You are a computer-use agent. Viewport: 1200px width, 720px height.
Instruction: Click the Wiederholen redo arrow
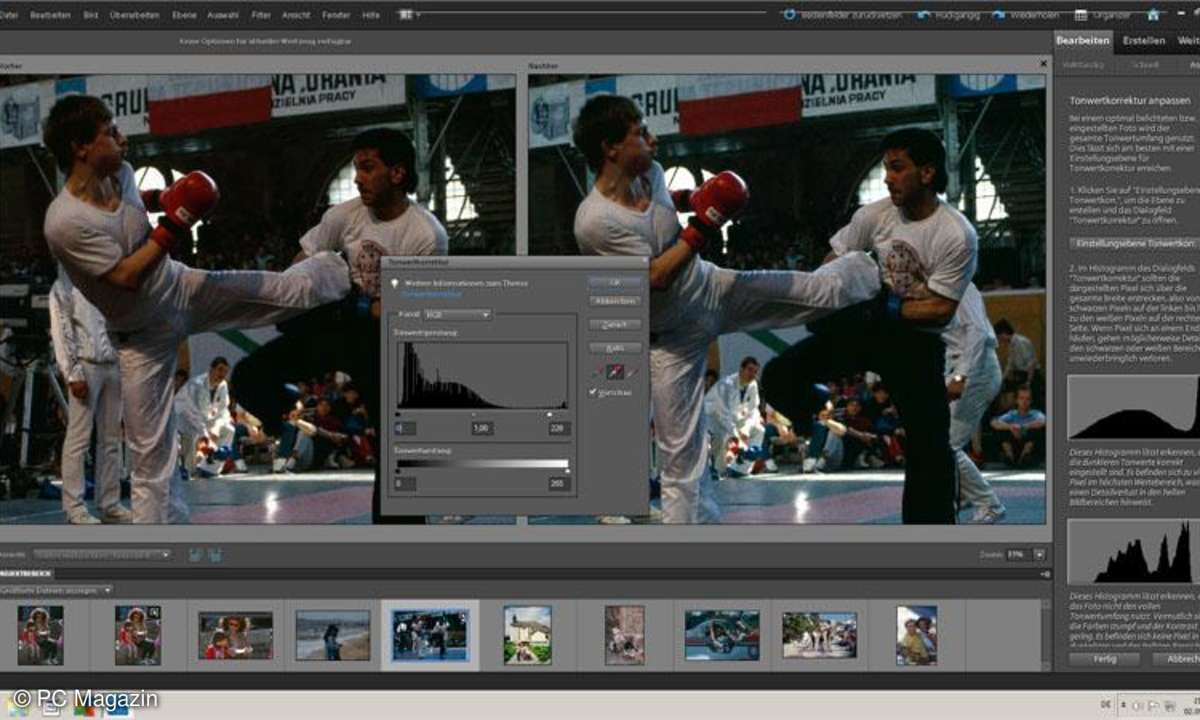tap(1000, 15)
